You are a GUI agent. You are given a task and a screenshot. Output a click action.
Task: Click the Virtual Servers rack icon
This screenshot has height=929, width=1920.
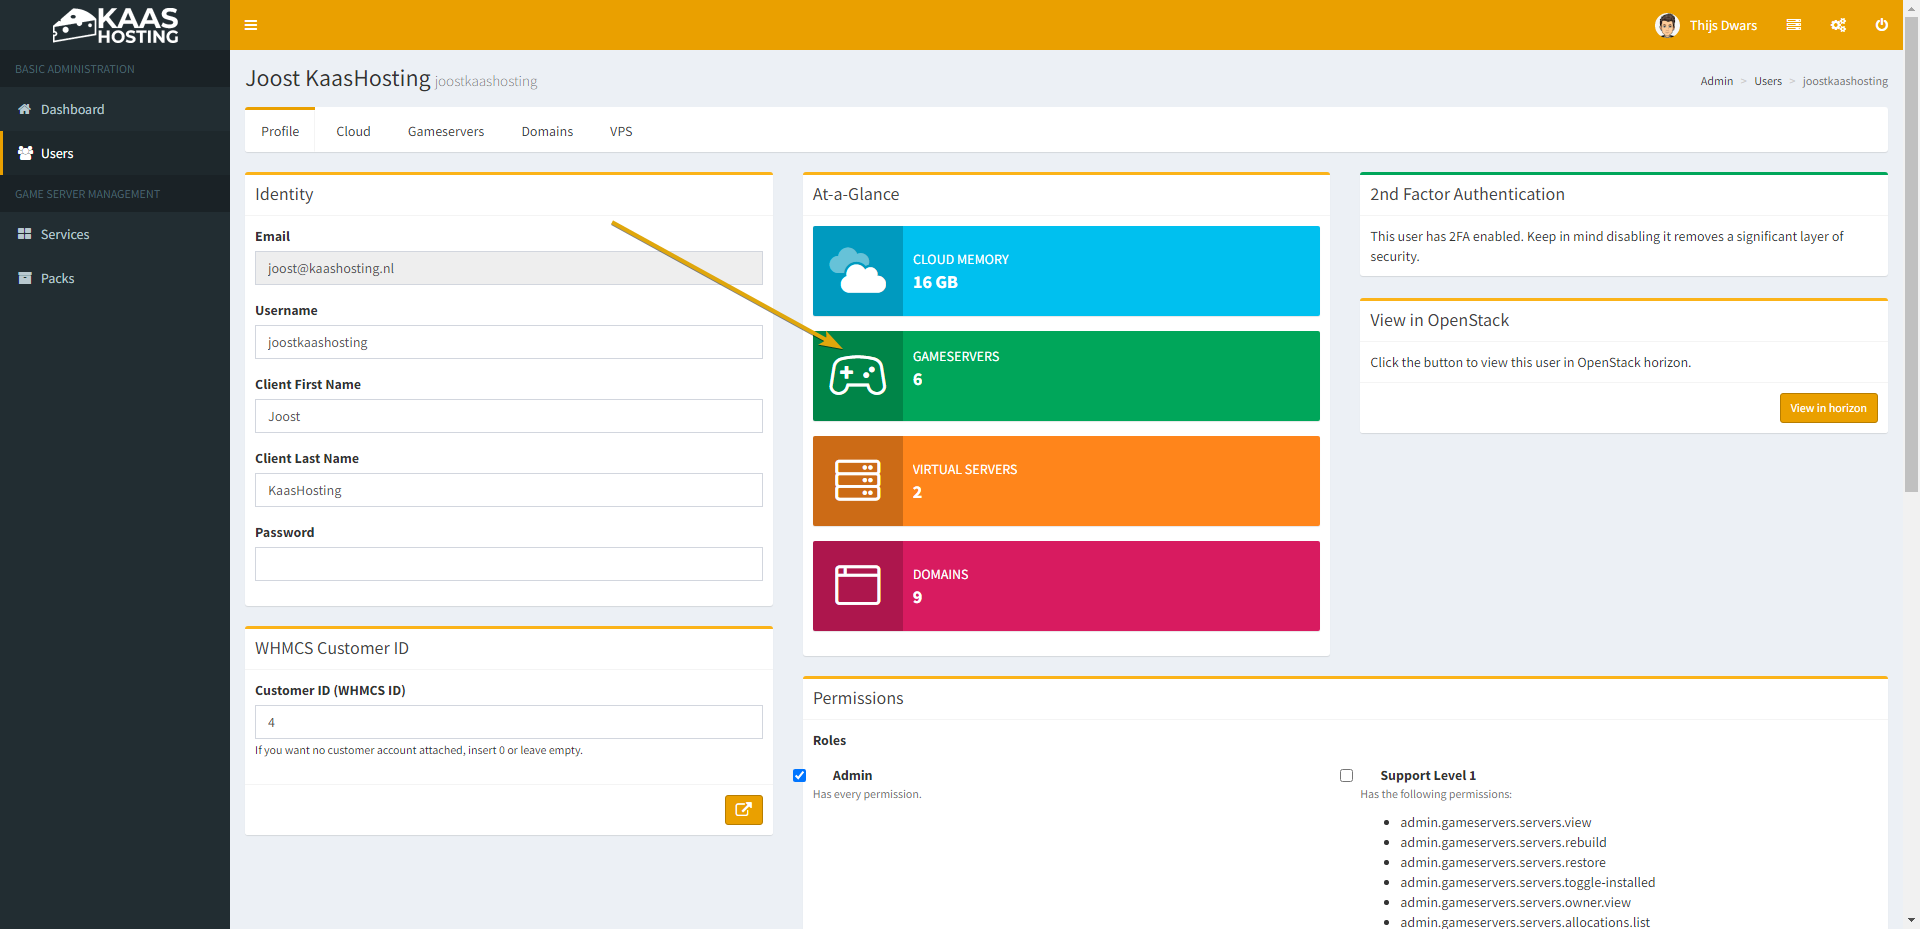click(857, 481)
